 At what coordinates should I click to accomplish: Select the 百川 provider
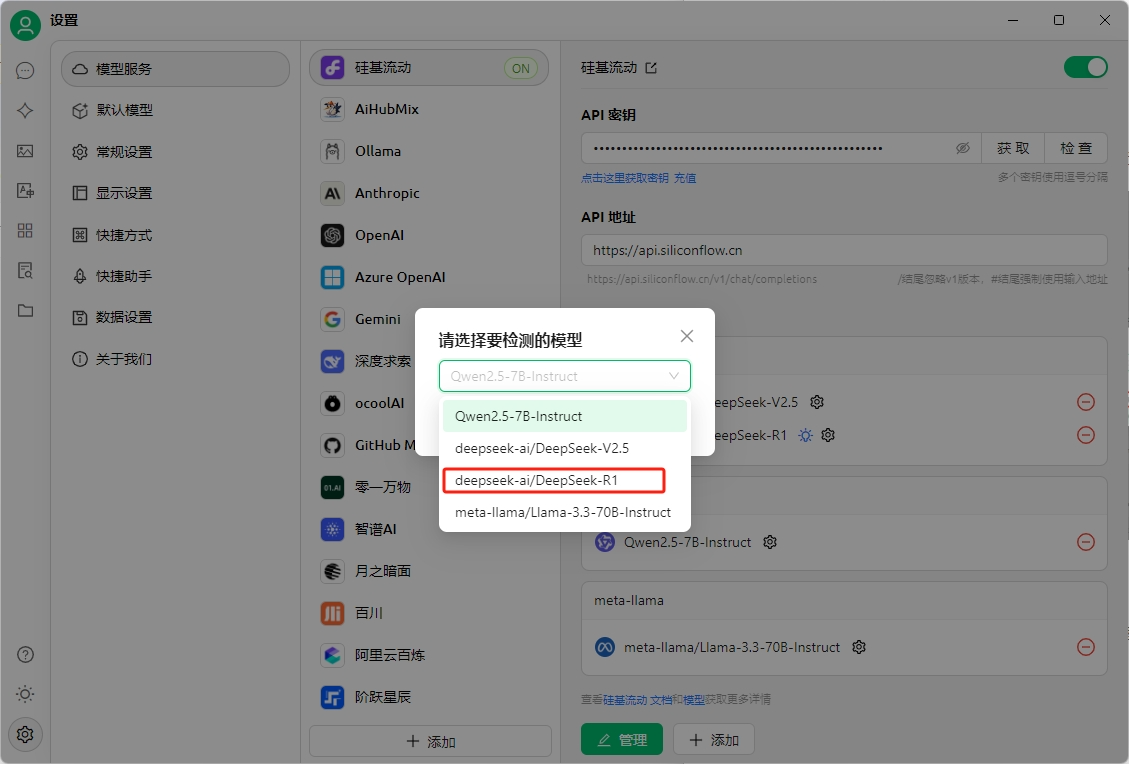point(429,613)
